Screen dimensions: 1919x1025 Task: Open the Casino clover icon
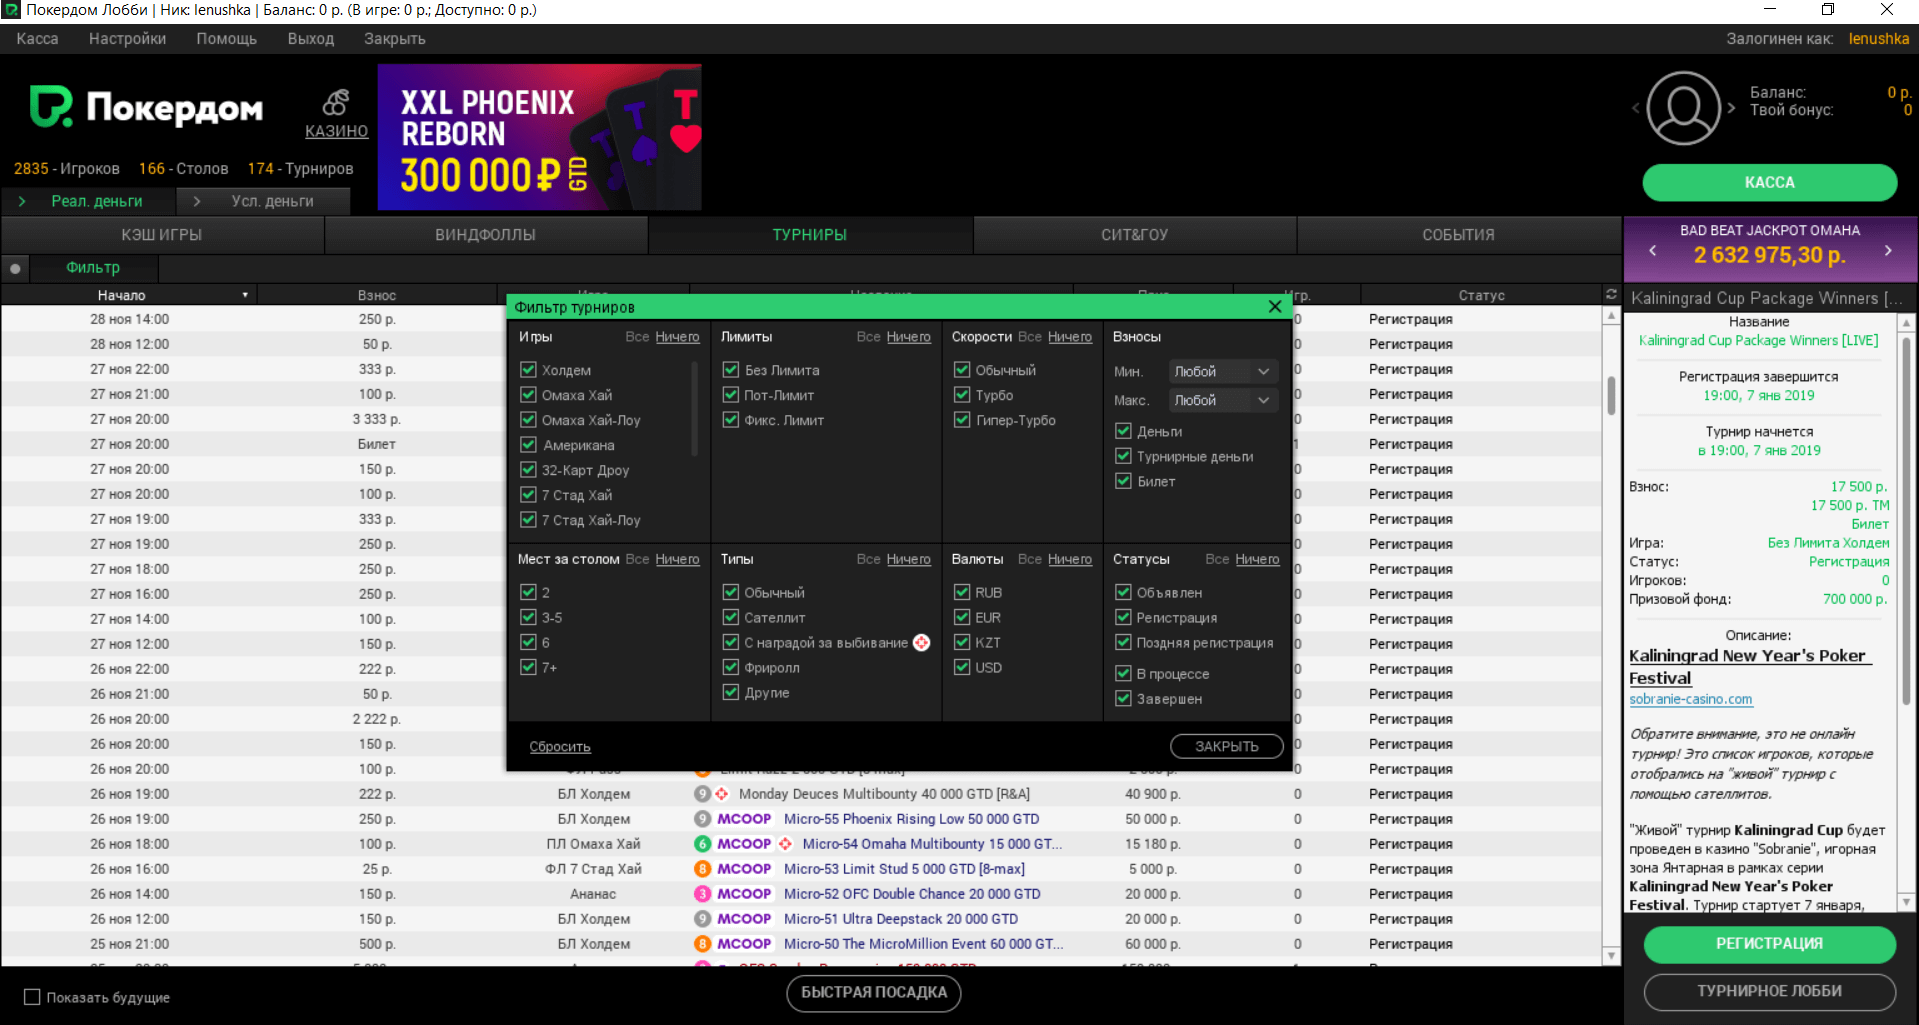336,102
